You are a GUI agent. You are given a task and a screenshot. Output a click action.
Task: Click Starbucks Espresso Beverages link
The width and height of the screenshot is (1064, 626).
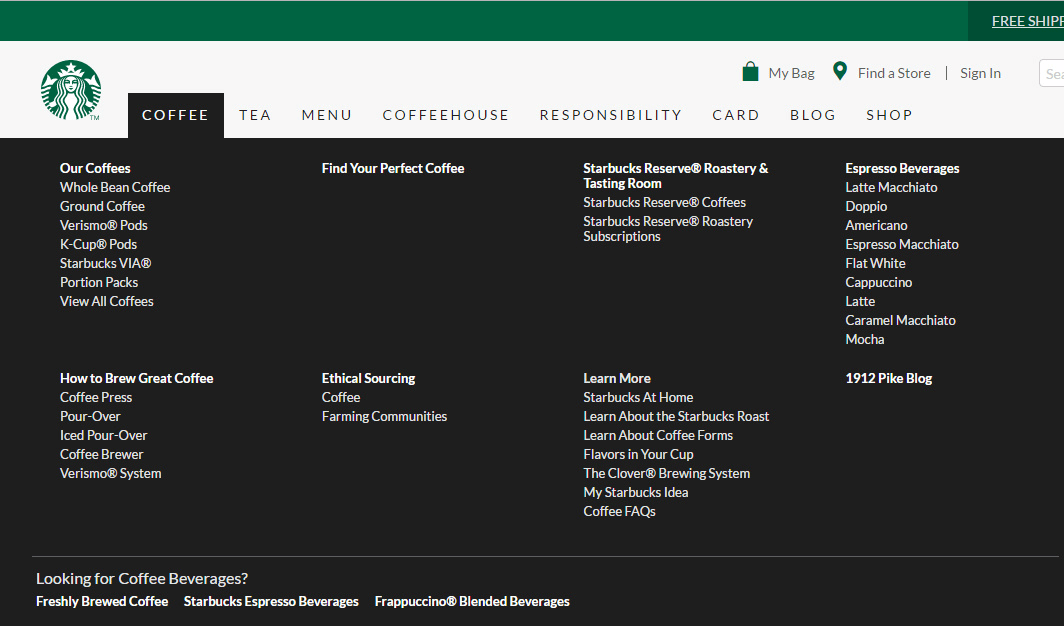[x=271, y=602]
